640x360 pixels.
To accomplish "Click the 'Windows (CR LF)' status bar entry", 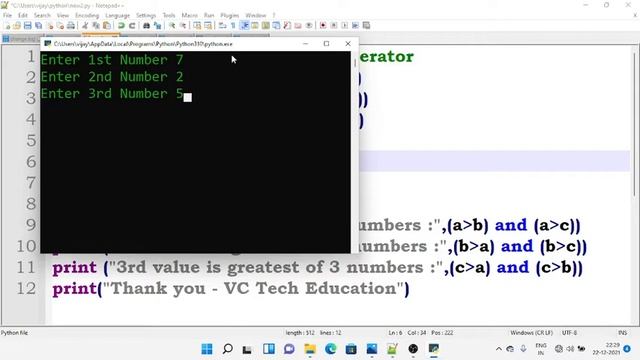I will [x=531, y=333].
